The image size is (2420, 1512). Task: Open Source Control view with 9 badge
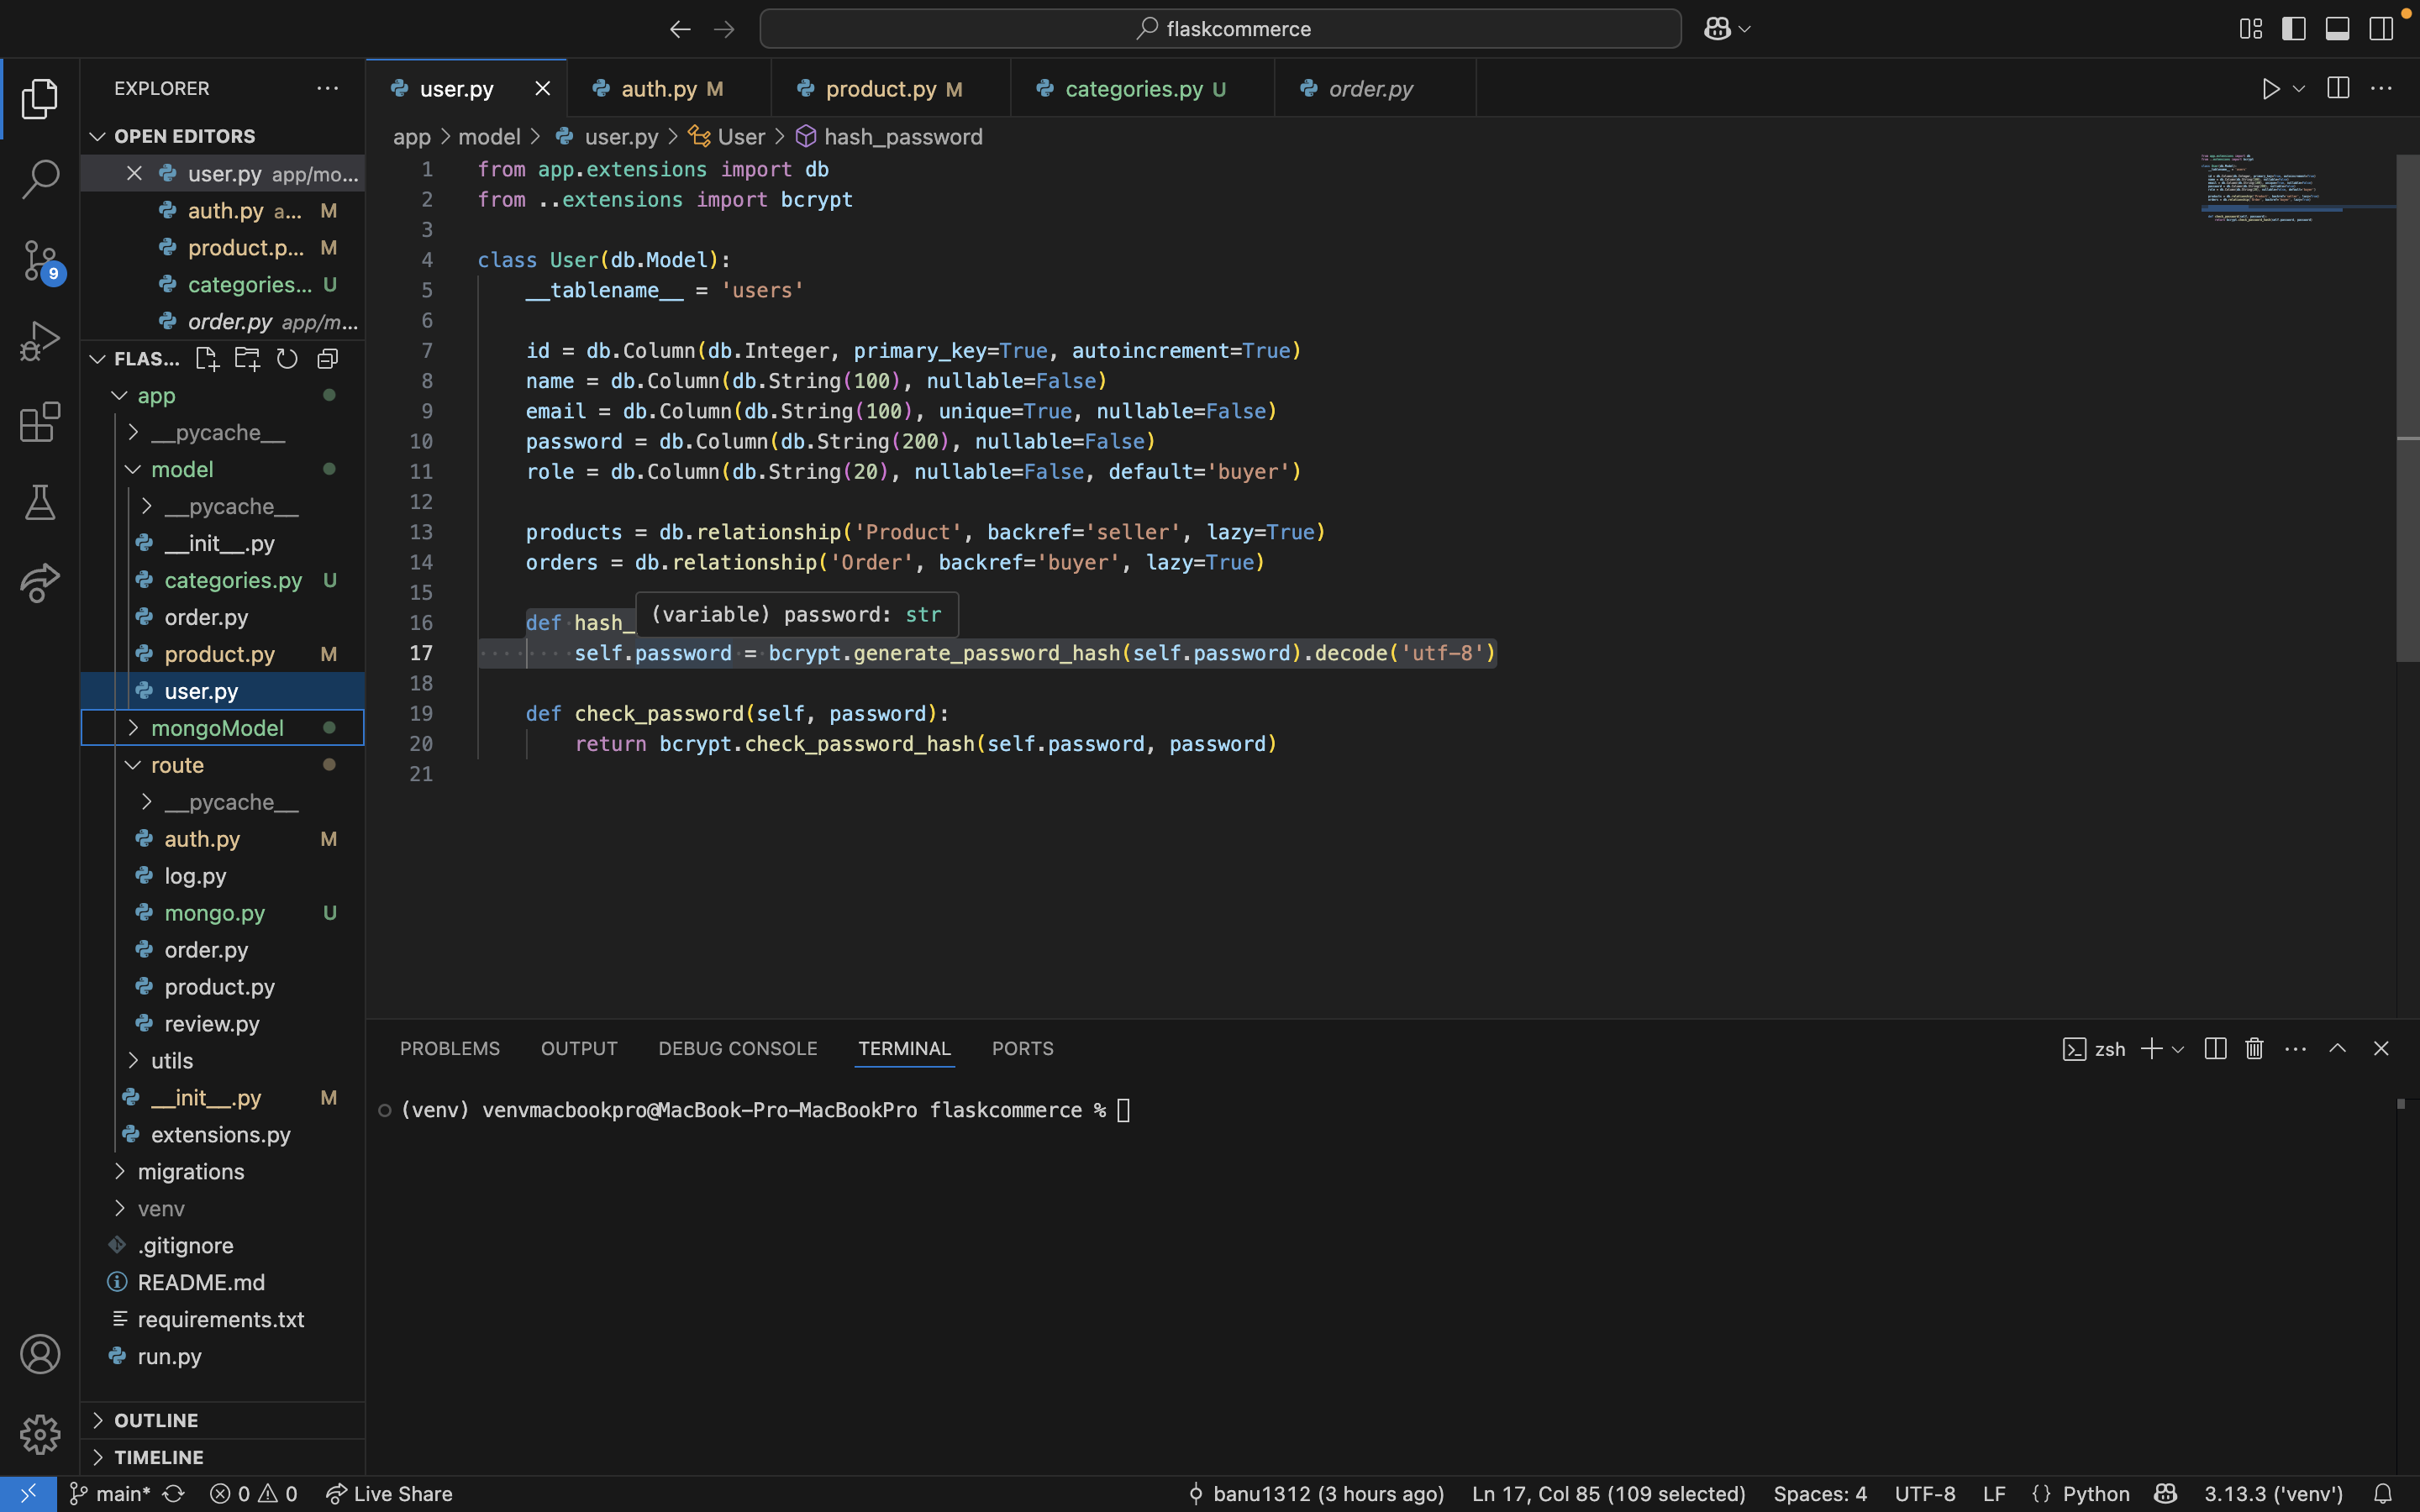tap(40, 261)
